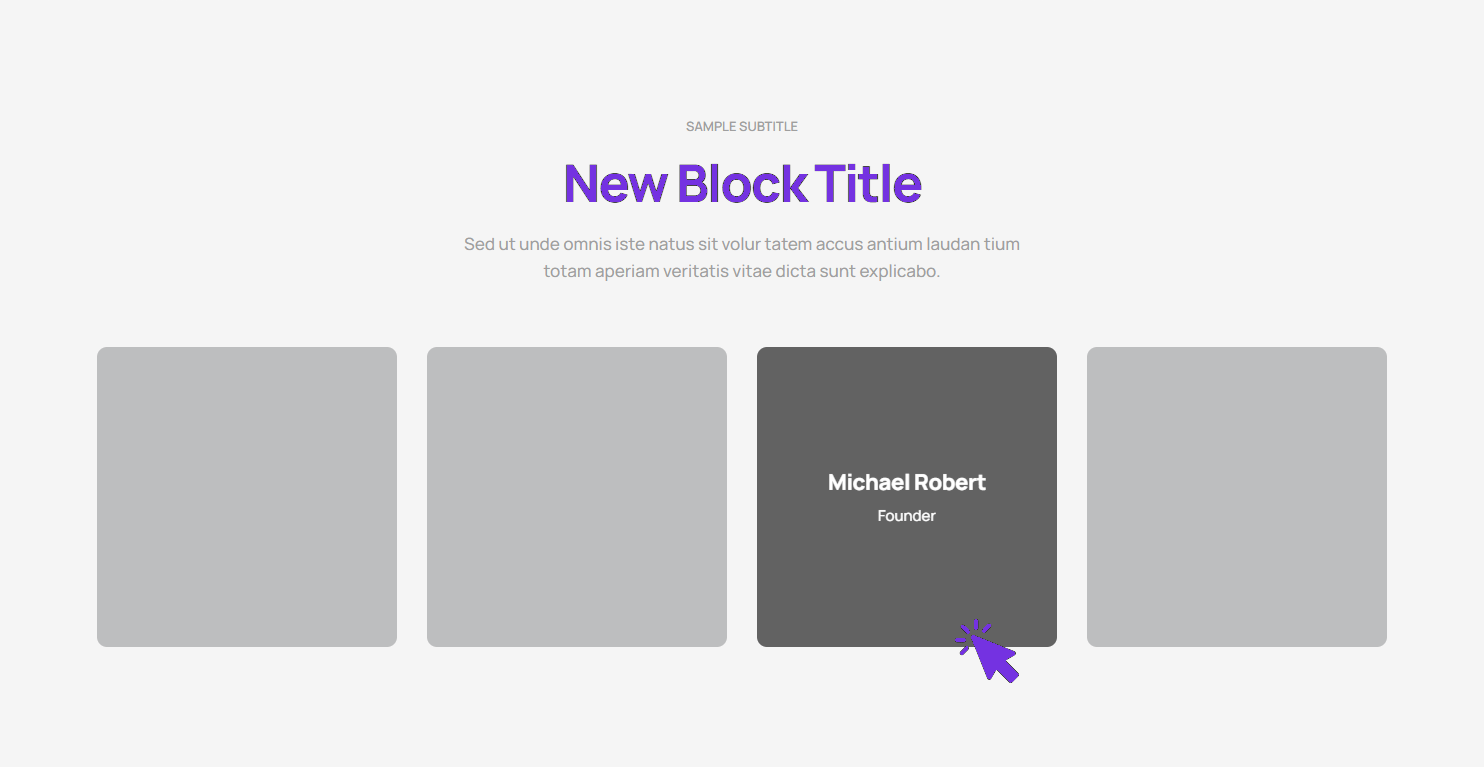Viewport: 1484px width, 767px height.
Task: Click the Founder role label
Action: (x=907, y=516)
